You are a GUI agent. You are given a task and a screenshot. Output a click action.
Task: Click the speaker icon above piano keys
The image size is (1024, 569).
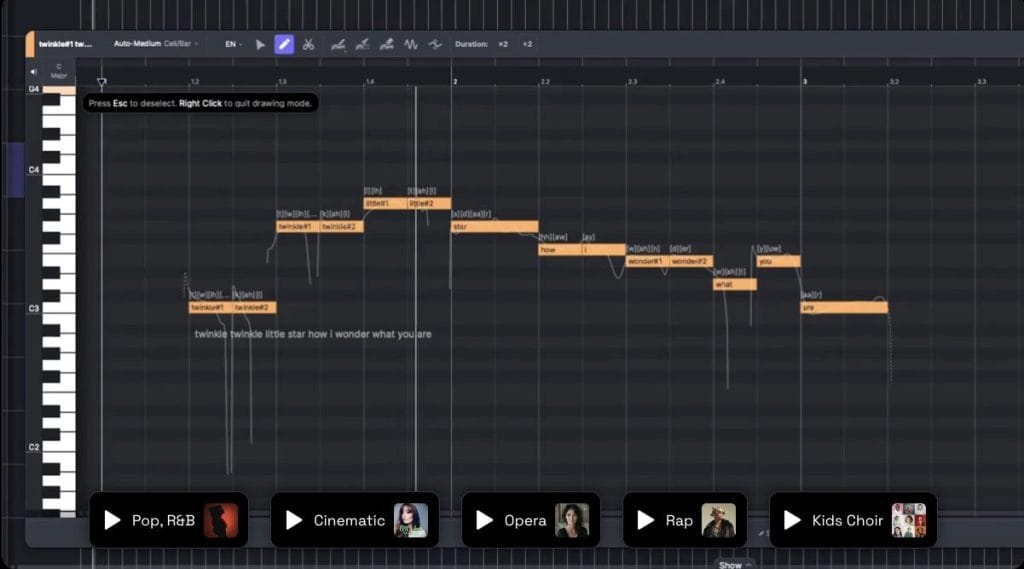34,71
